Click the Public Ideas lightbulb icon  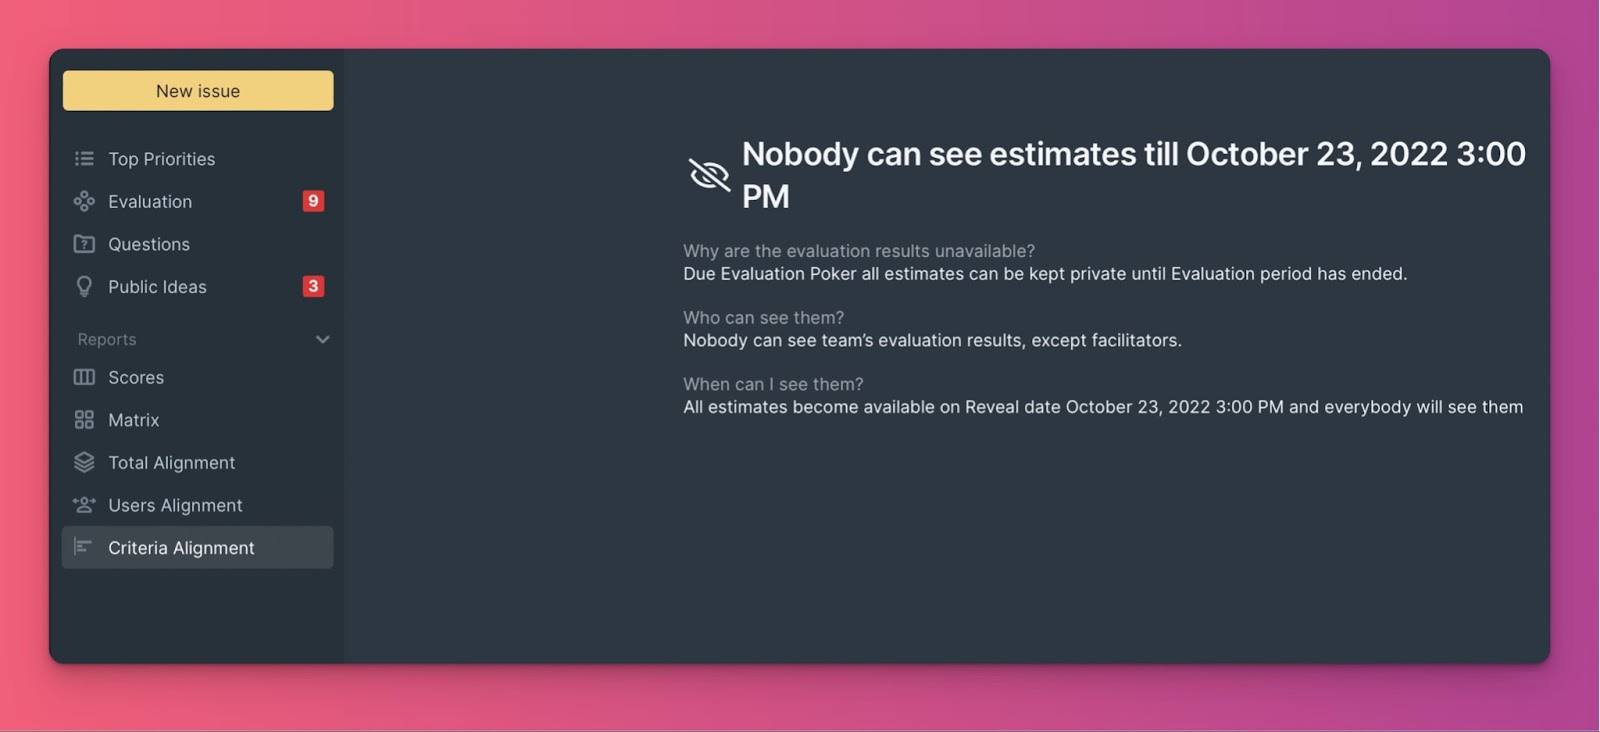(84, 287)
